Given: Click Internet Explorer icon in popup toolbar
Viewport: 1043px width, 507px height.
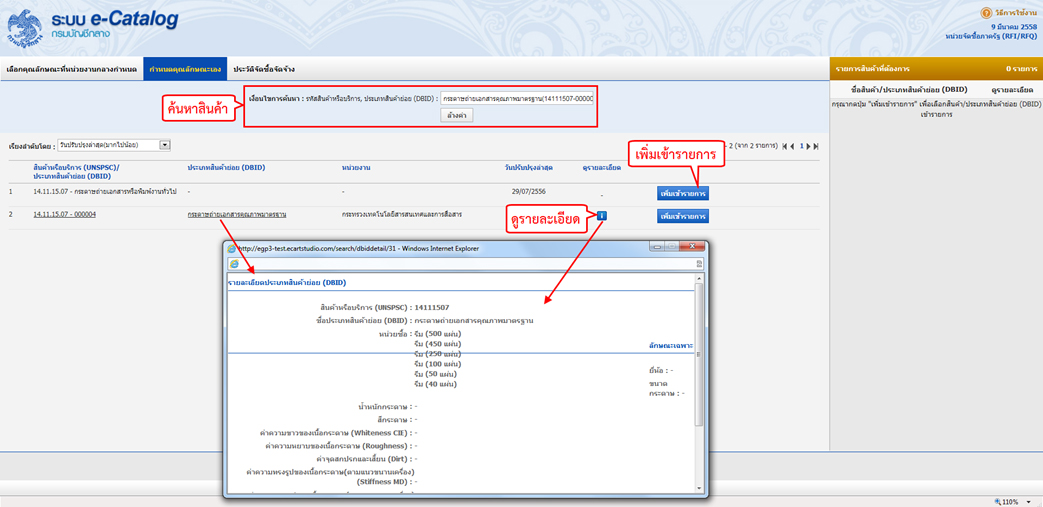Looking at the screenshot, I should point(235,264).
